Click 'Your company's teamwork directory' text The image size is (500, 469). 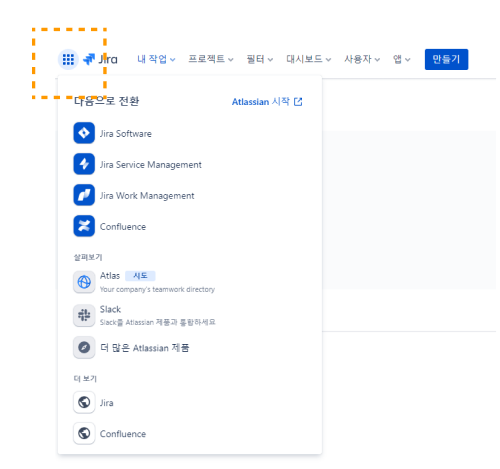click(157, 289)
